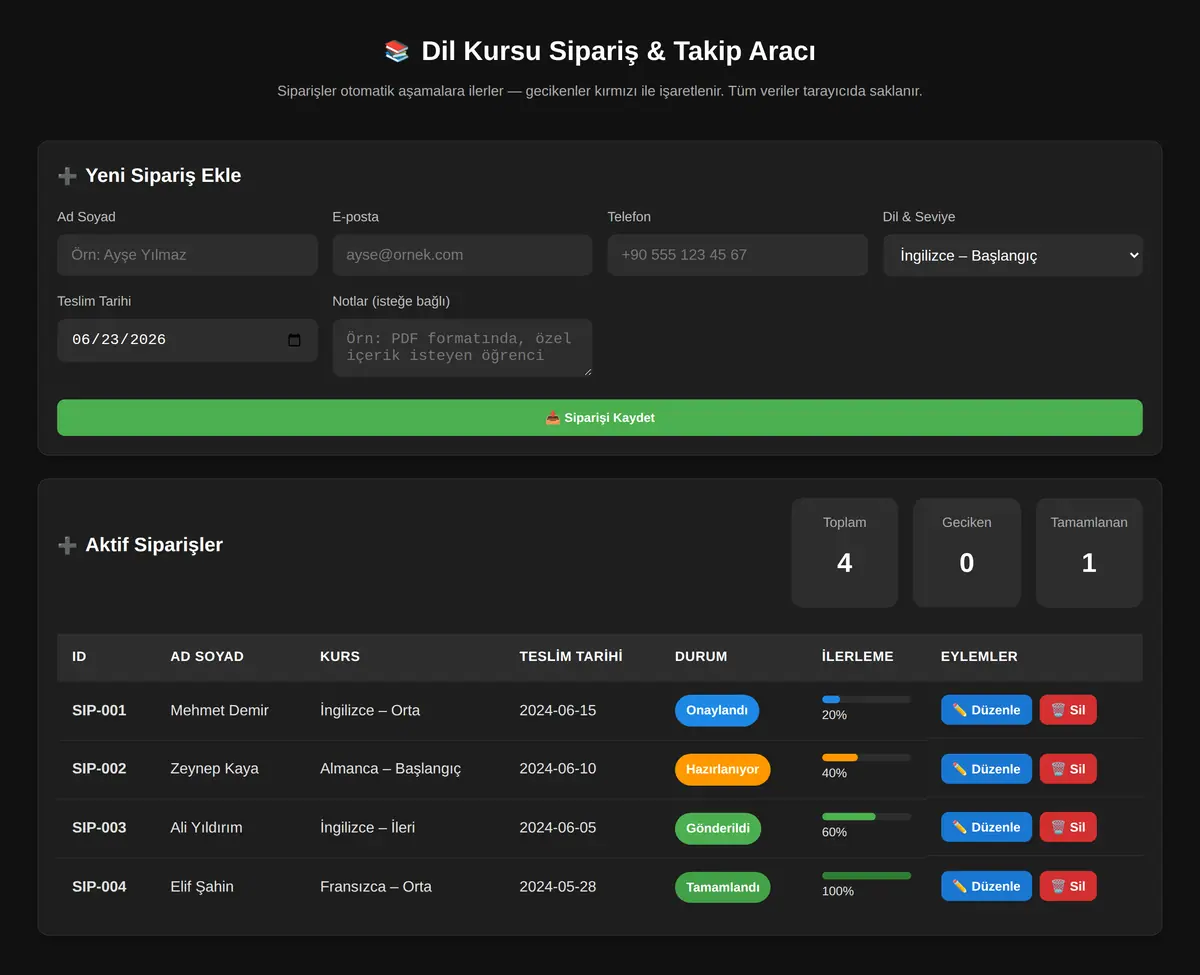The width and height of the screenshot is (1200, 975).
Task: Click the Gönderildi status badge
Action: pos(718,828)
